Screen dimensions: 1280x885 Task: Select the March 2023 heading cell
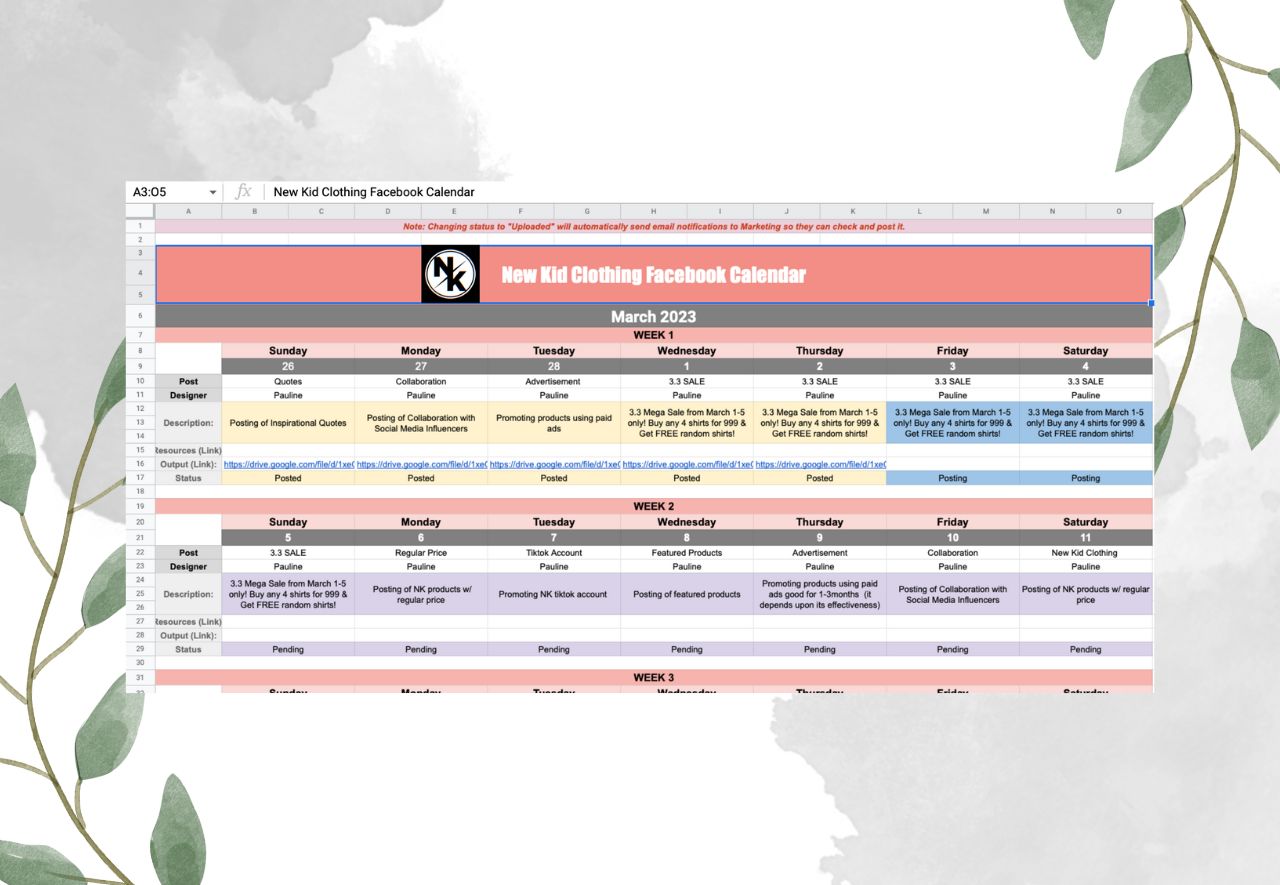click(x=653, y=317)
